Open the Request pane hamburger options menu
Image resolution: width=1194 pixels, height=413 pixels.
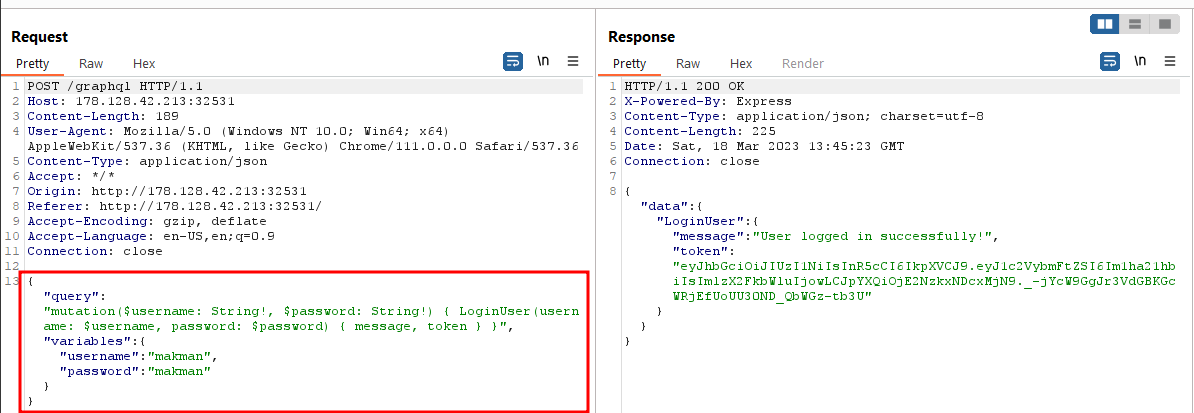[x=573, y=61]
